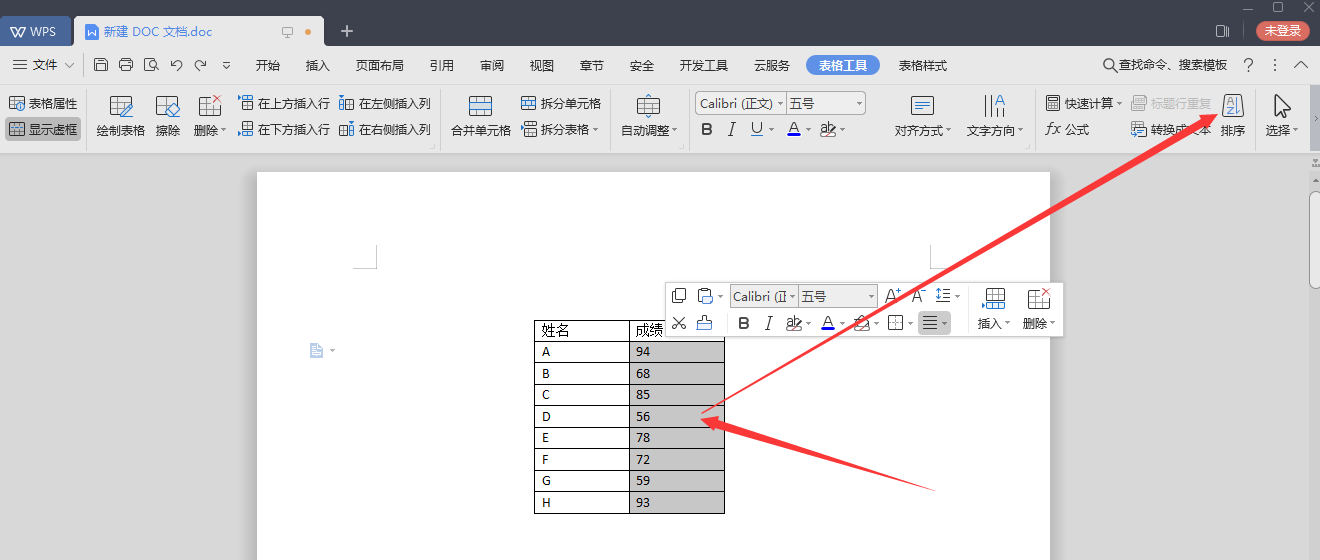Open the Select (选择) dropdown
The width and height of the screenshot is (1320, 560).
click(x=1282, y=116)
